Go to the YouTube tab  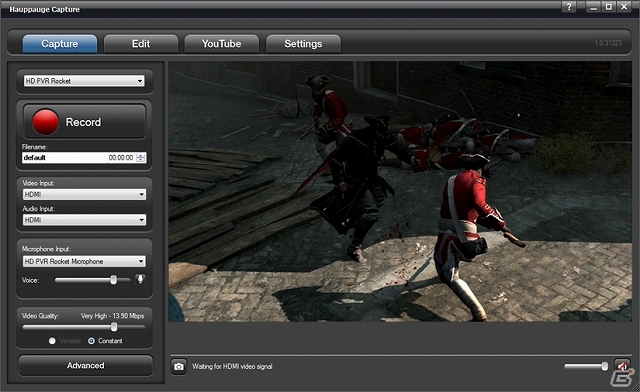tap(222, 44)
